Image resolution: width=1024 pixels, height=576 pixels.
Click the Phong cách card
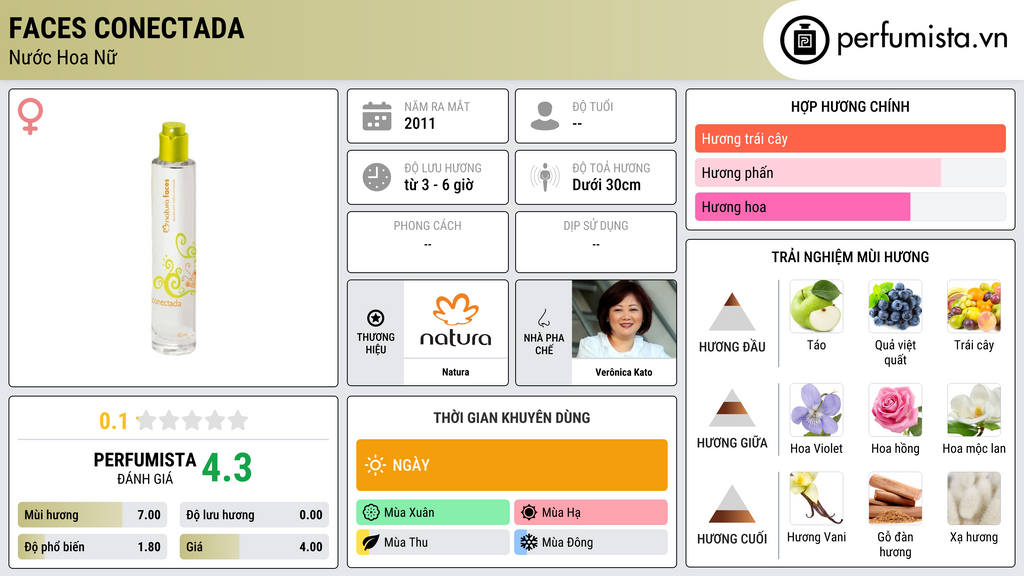428,242
